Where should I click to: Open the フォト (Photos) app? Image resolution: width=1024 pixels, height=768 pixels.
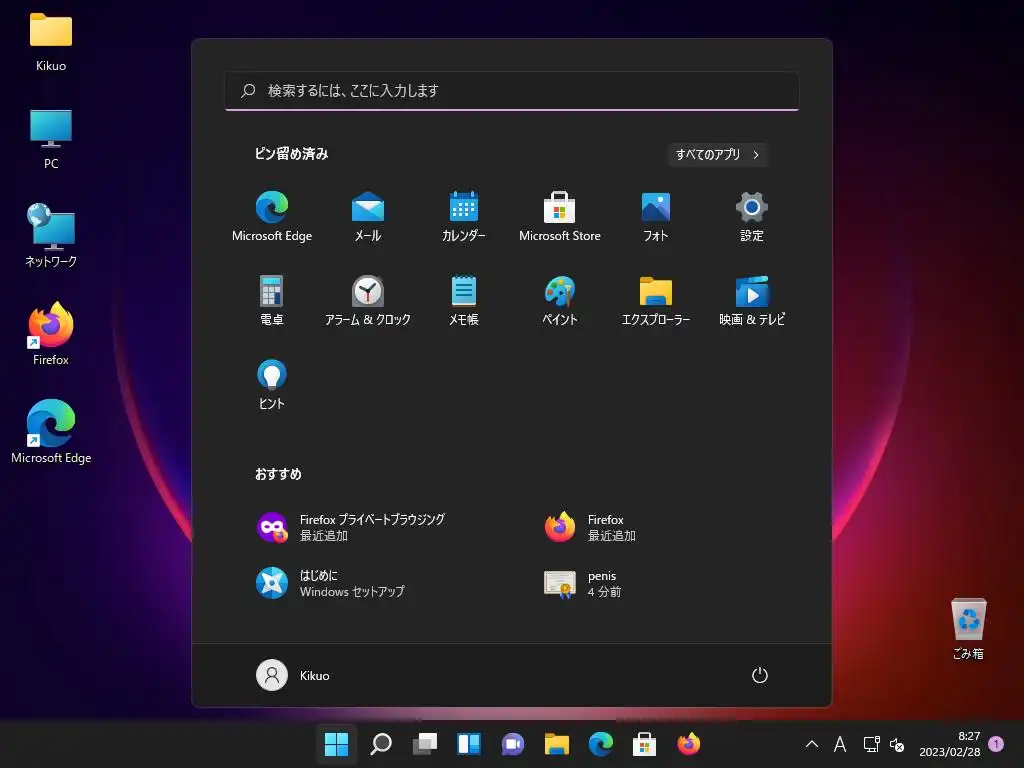click(656, 216)
